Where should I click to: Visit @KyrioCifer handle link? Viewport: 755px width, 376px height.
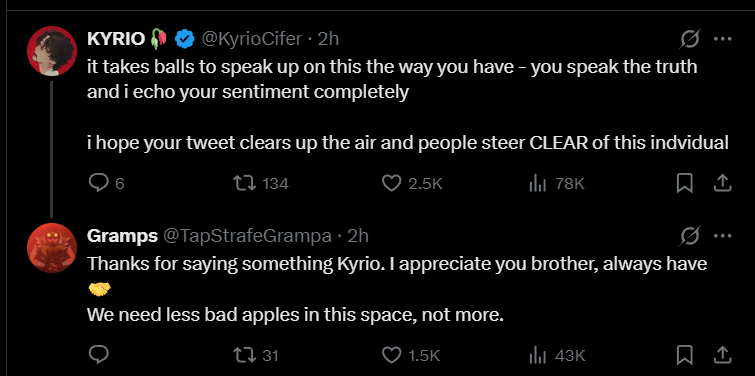pos(251,39)
